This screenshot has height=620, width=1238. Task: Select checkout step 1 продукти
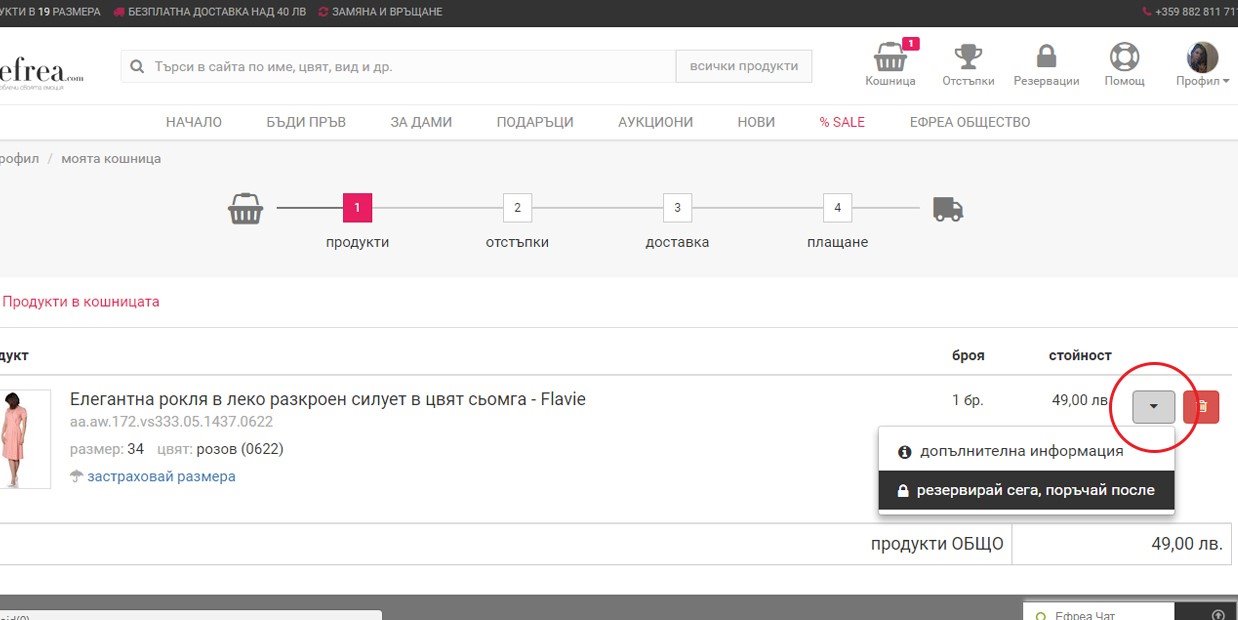(357, 208)
